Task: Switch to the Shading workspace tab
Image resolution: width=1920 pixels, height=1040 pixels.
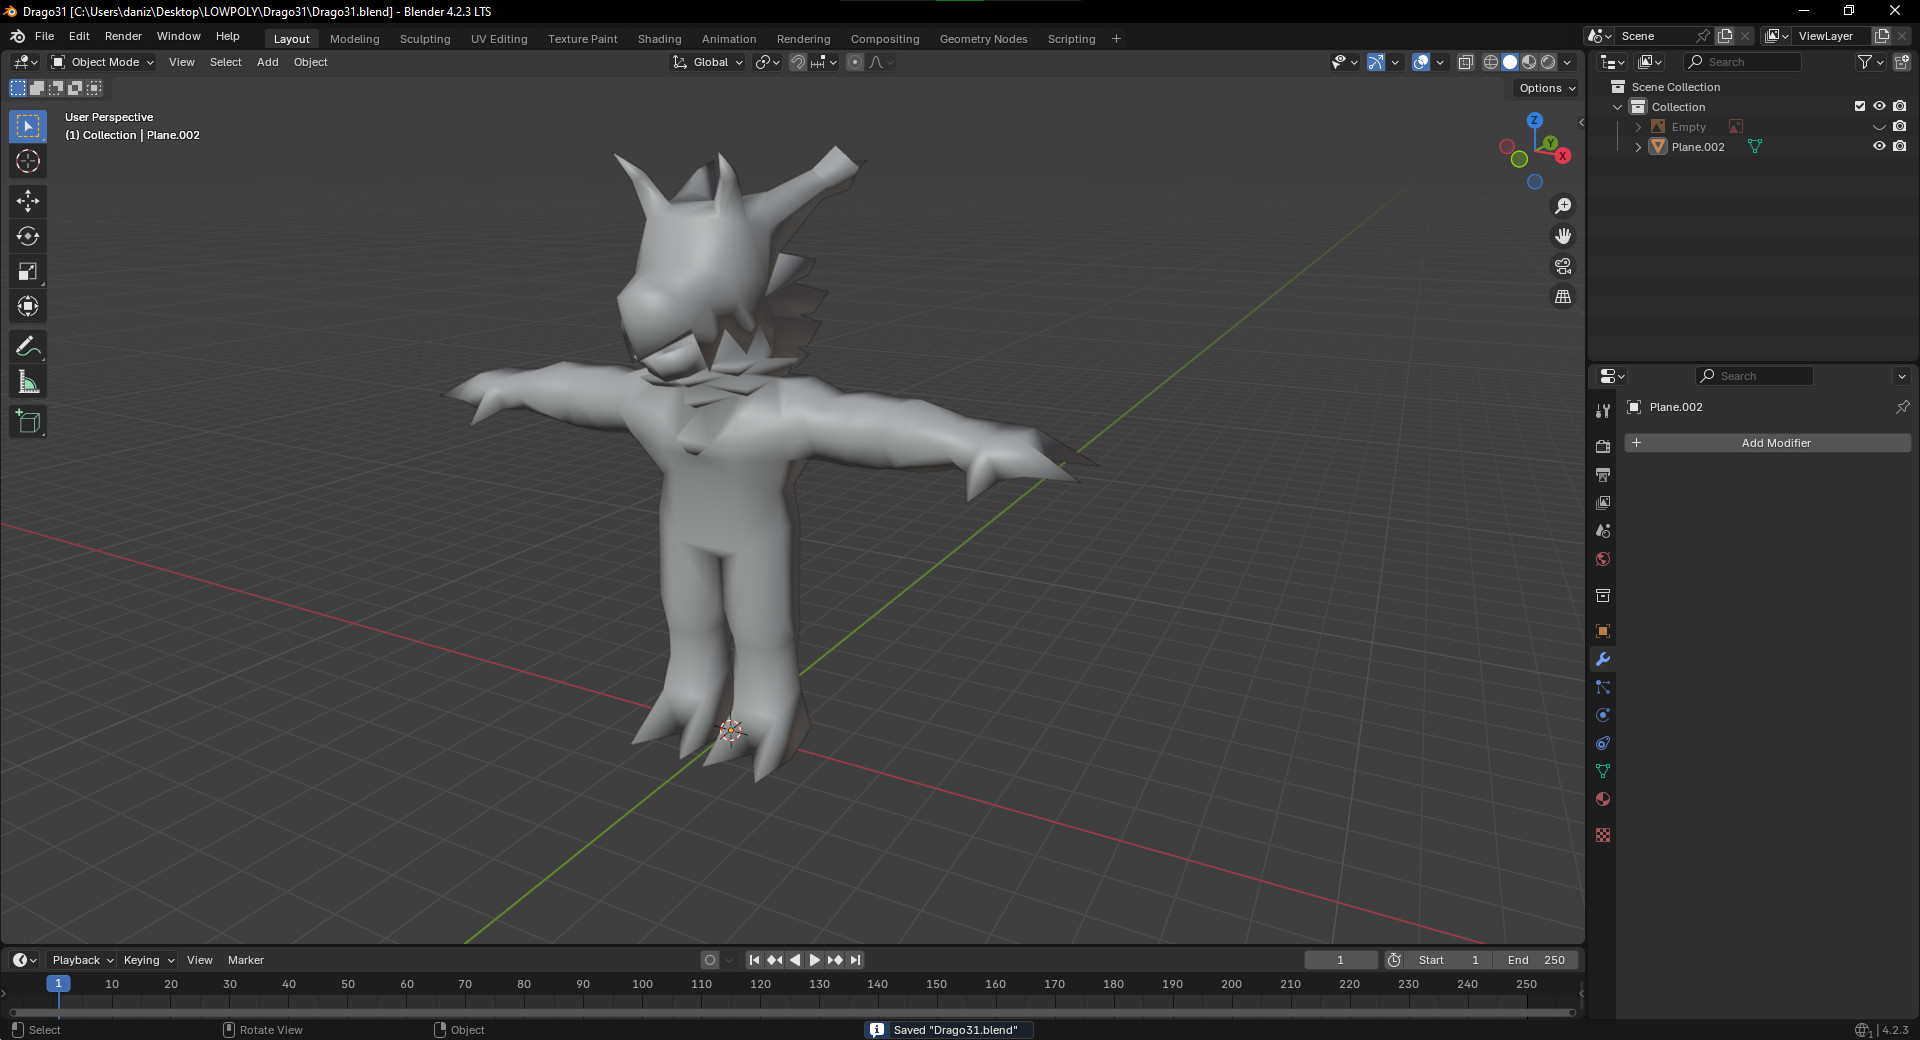Action: tap(659, 39)
